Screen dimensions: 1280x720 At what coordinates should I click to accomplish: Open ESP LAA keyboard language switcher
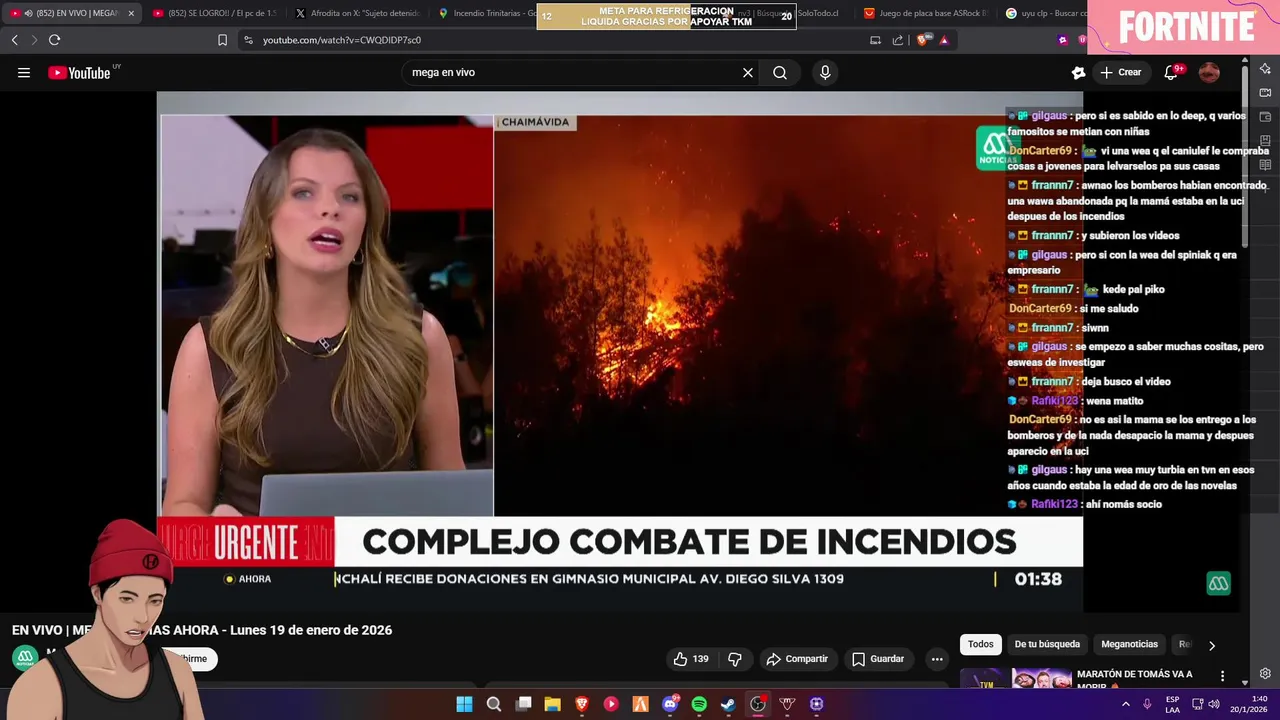pos(1172,704)
